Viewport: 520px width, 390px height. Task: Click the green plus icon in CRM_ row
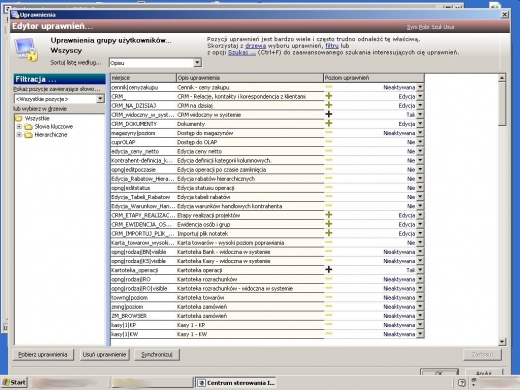[x=329, y=96]
